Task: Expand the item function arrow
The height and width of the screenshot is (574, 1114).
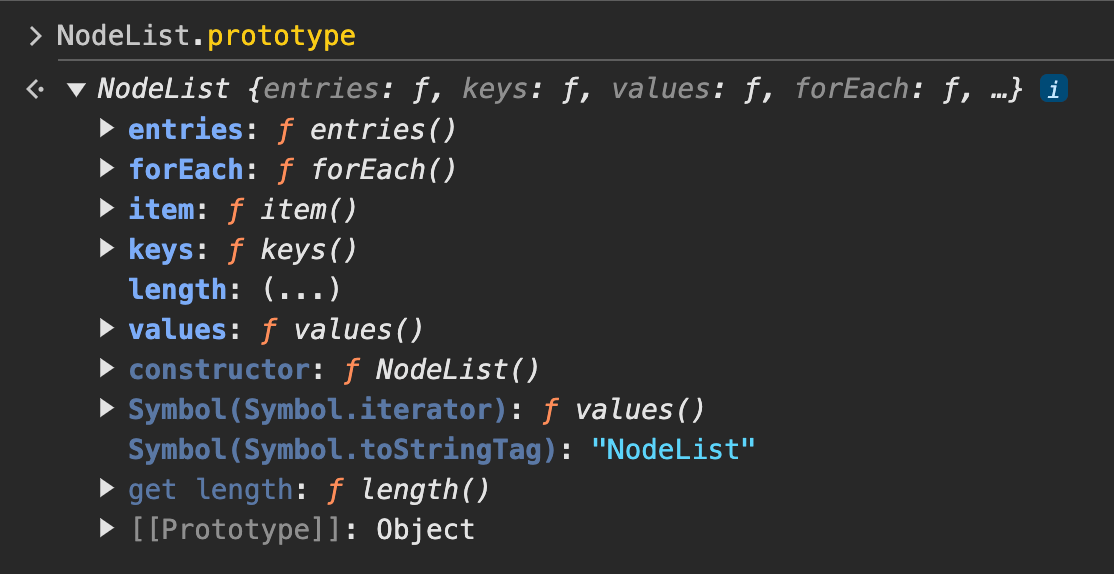Action: [108, 209]
